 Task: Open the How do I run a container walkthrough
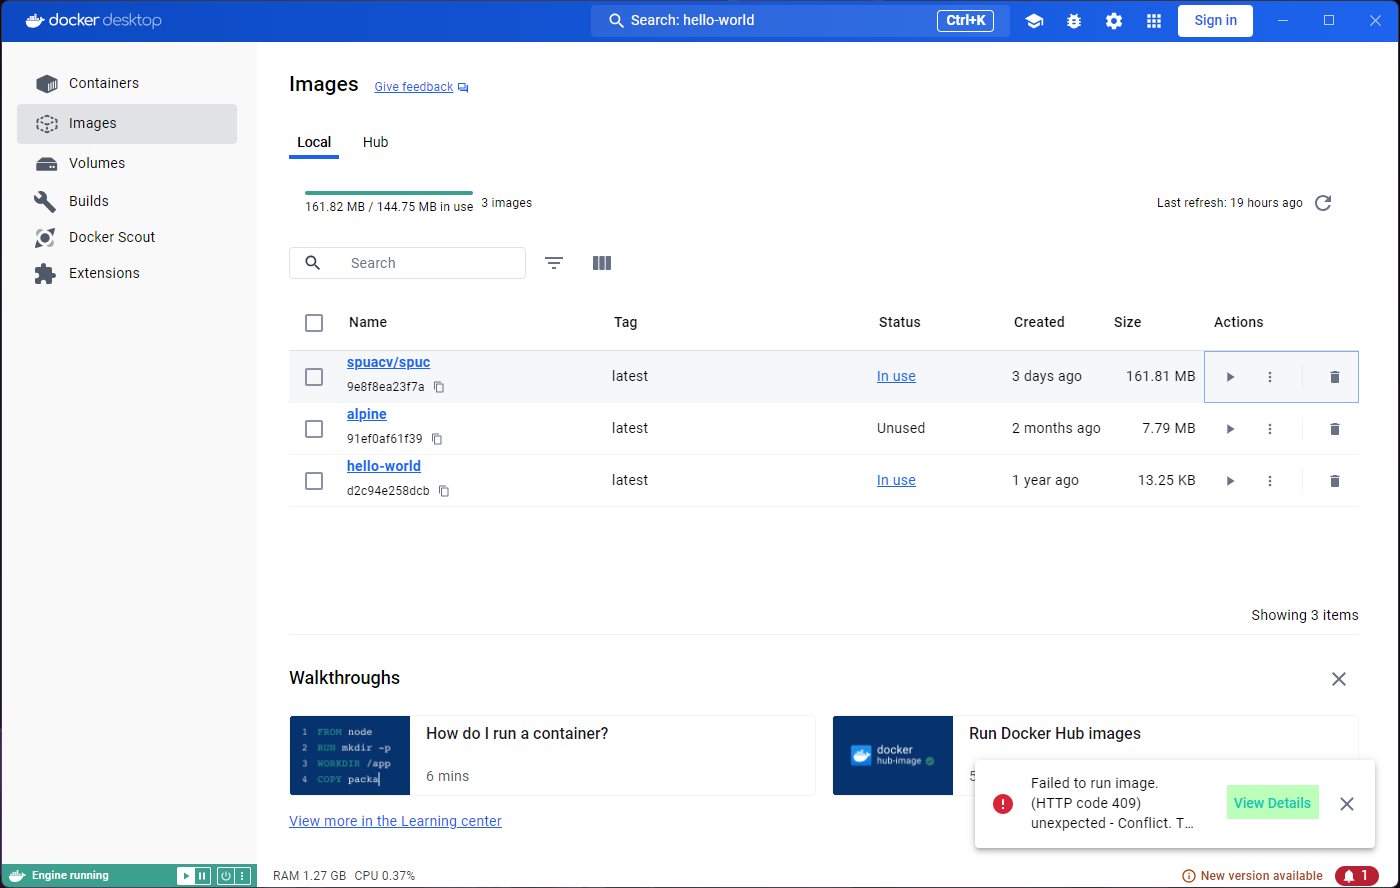[552, 755]
